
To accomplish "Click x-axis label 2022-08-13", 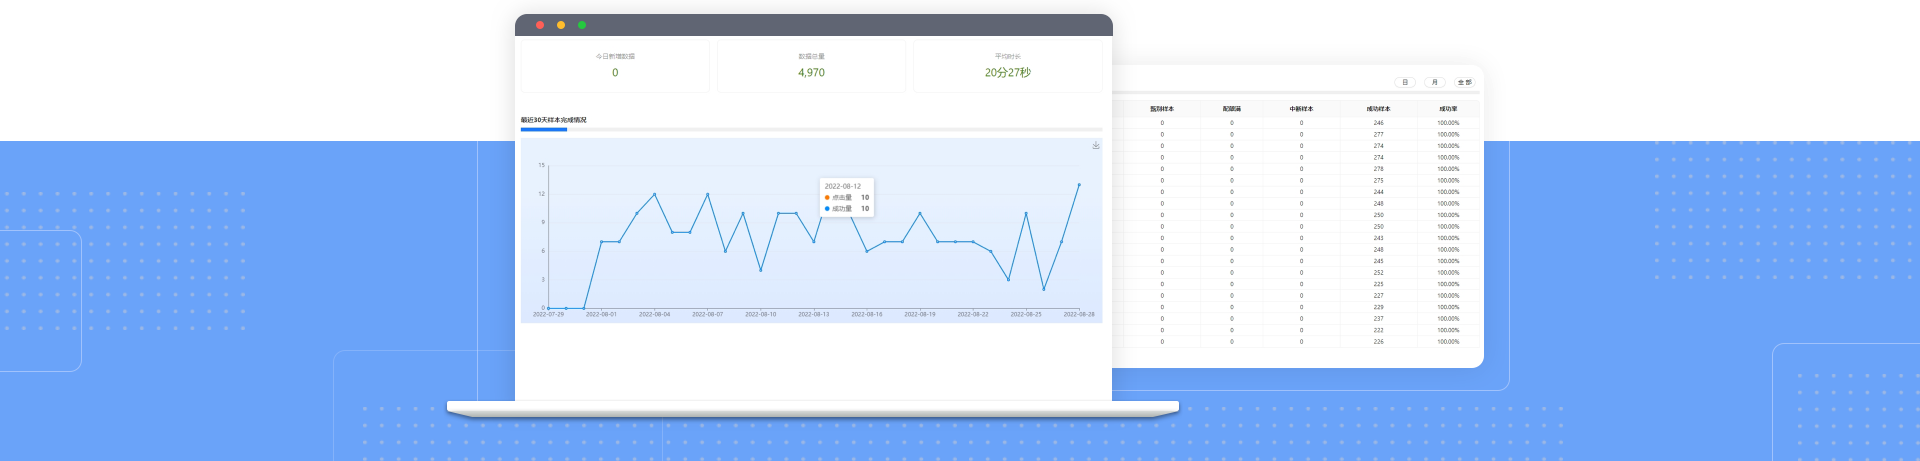I will (813, 314).
